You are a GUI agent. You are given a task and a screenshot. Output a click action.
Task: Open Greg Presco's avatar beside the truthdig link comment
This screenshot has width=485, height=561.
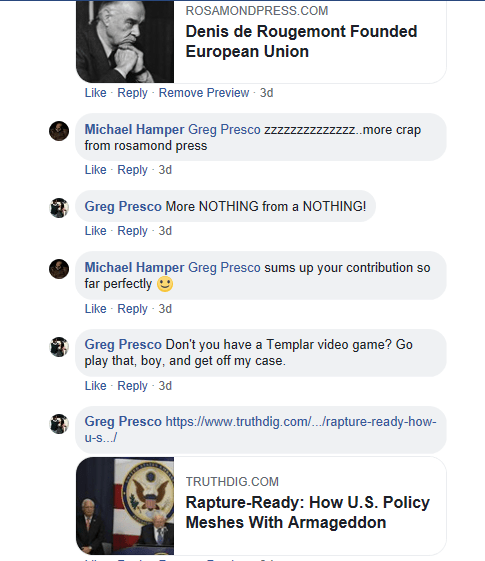(x=59, y=424)
